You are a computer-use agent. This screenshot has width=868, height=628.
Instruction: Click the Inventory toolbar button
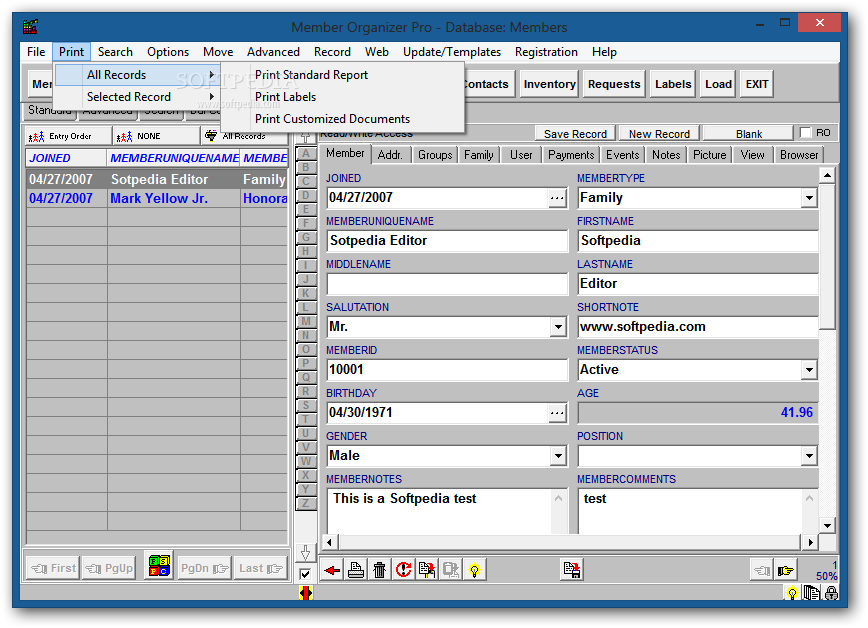(x=549, y=84)
